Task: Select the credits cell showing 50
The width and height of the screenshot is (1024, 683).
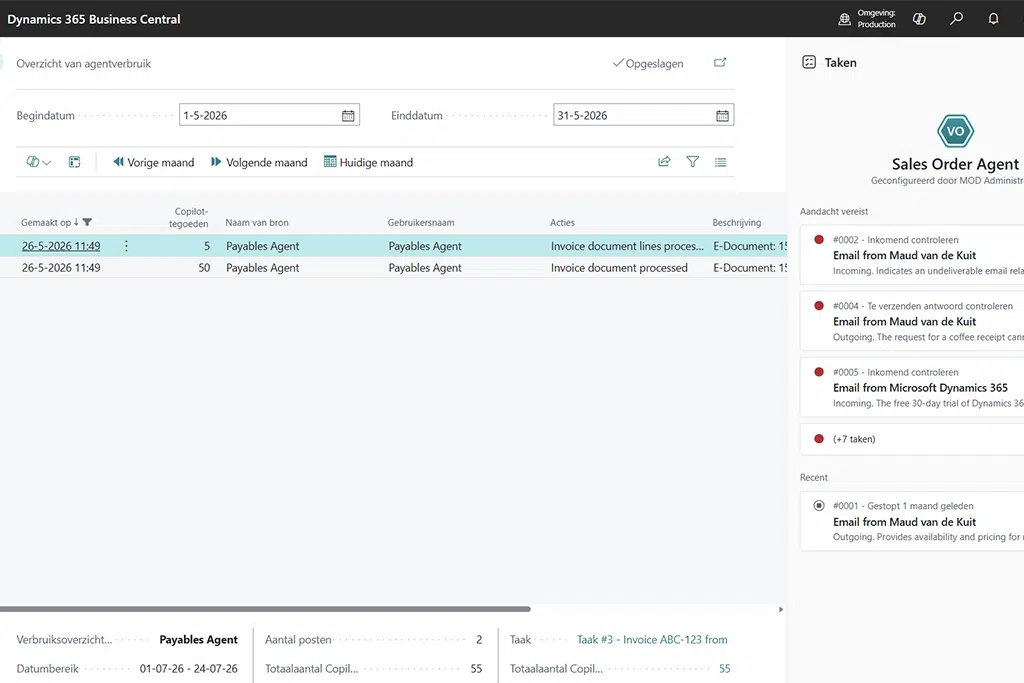Action: coord(204,268)
